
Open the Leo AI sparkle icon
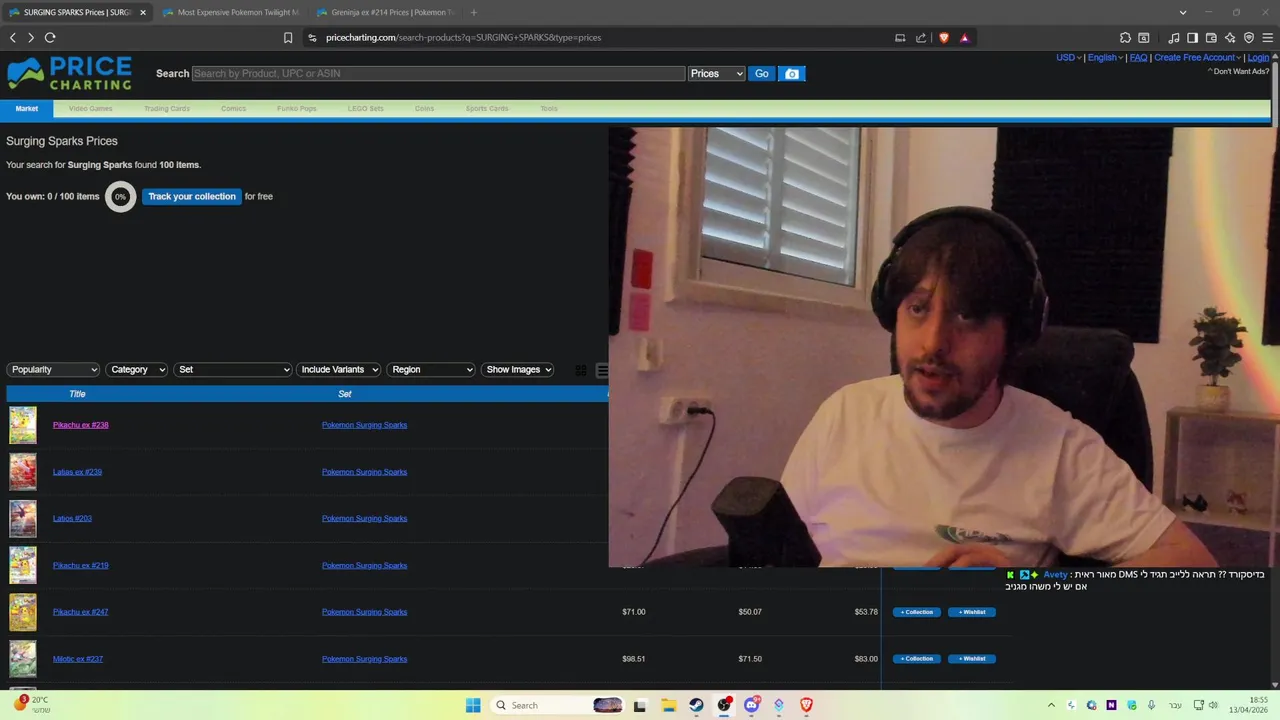(x=1230, y=38)
